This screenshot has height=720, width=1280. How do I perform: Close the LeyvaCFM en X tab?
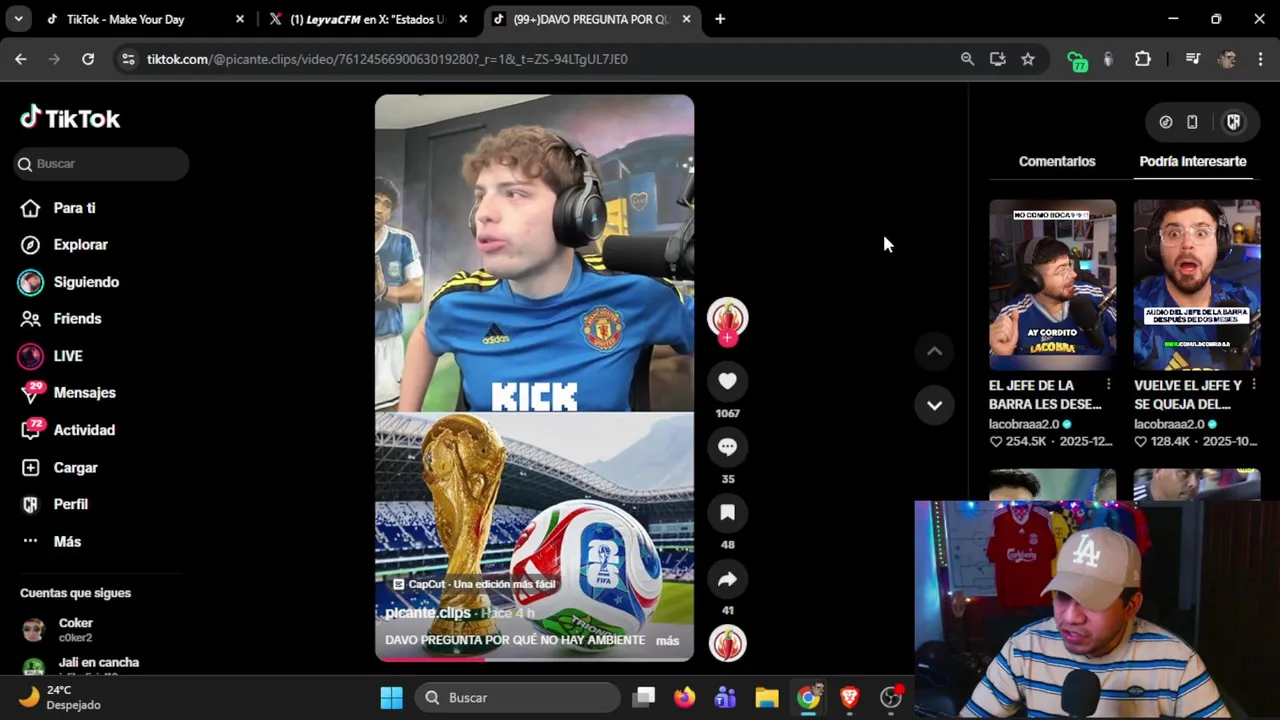pyautogui.click(x=463, y=19)
